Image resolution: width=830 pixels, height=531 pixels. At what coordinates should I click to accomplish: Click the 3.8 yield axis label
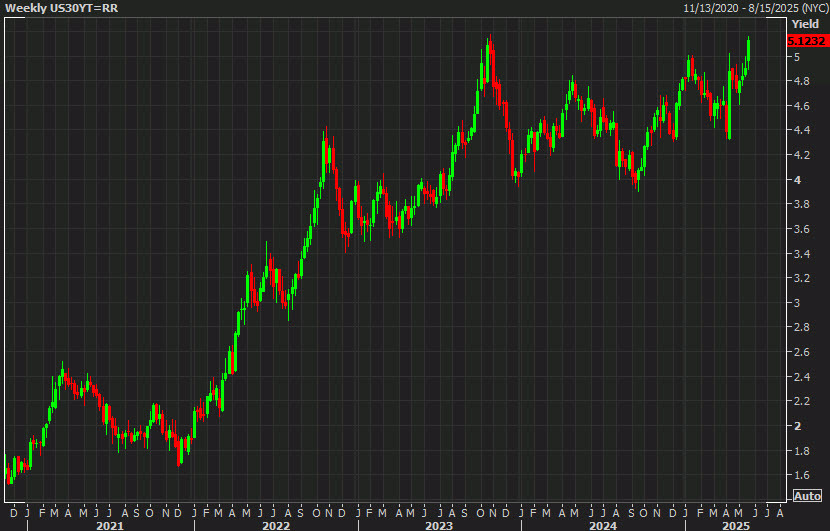801,204
